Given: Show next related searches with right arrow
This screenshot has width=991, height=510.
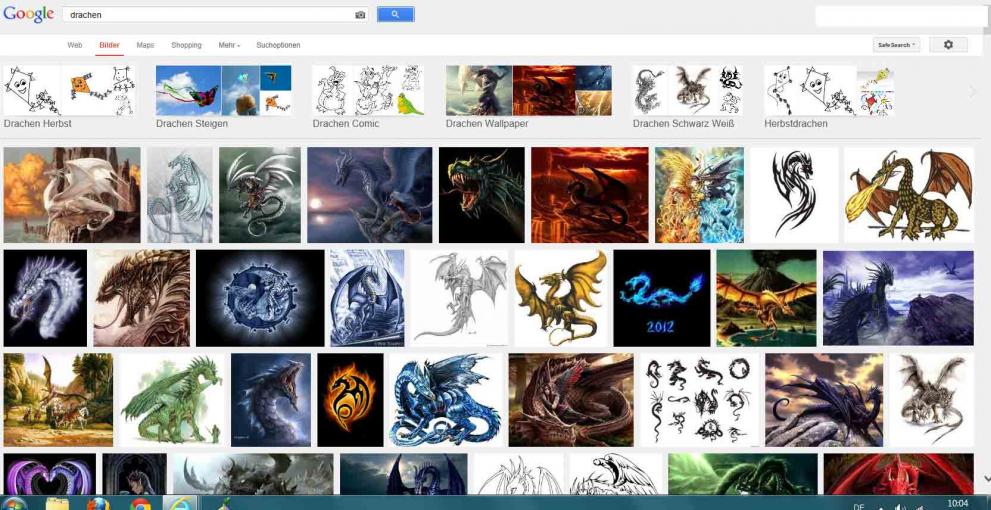Looking at the screenshot, I should pos(973,92).
